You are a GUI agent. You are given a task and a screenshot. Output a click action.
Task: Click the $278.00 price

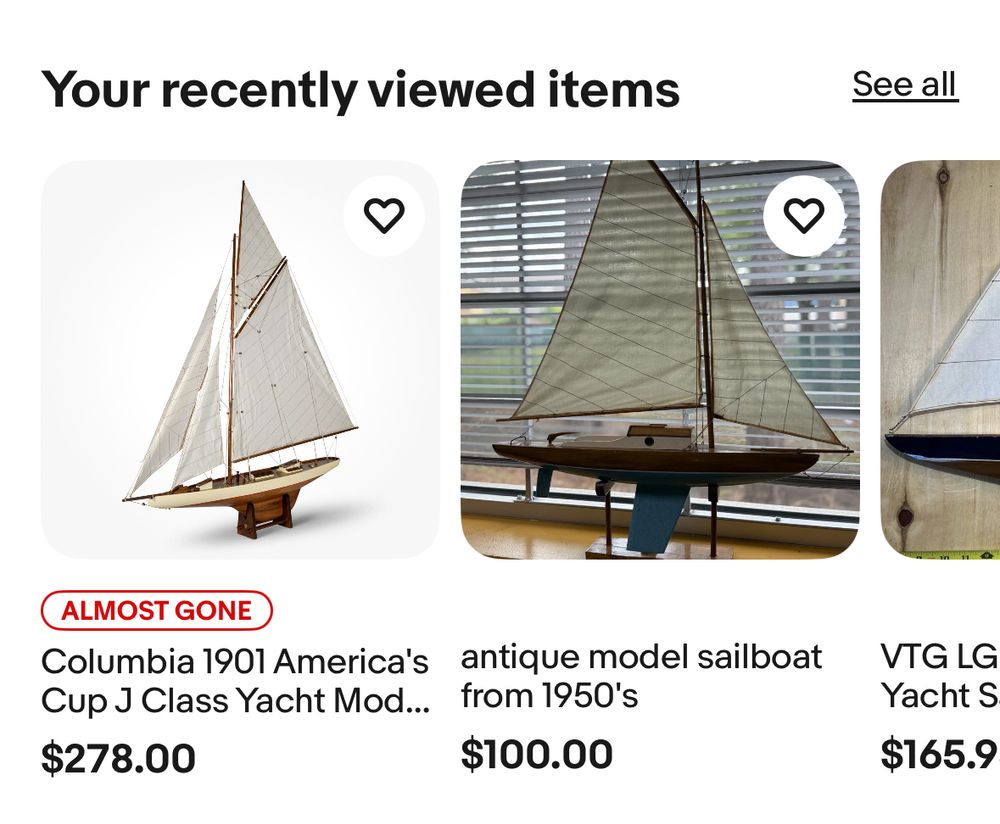coord(118,758)
